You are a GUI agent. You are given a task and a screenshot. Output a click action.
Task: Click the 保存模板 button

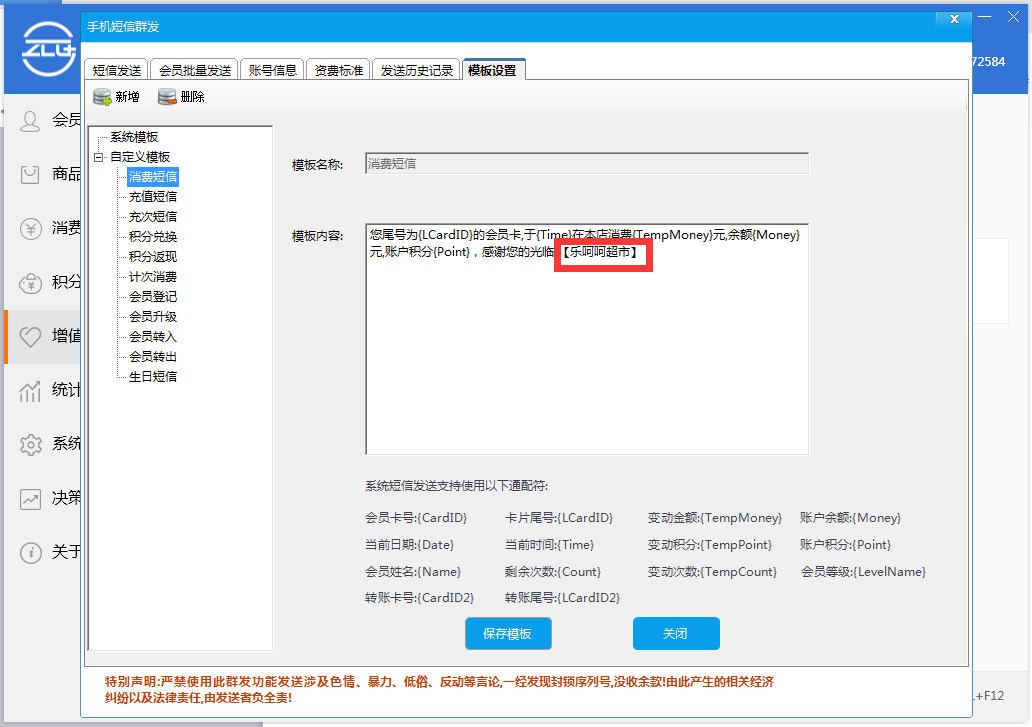[x=508, y=633]
